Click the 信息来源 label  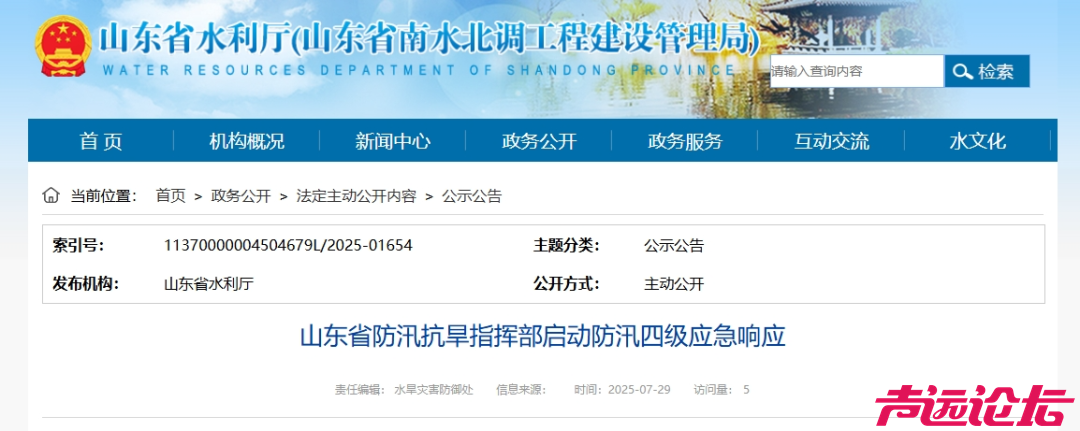coord(521,390)
